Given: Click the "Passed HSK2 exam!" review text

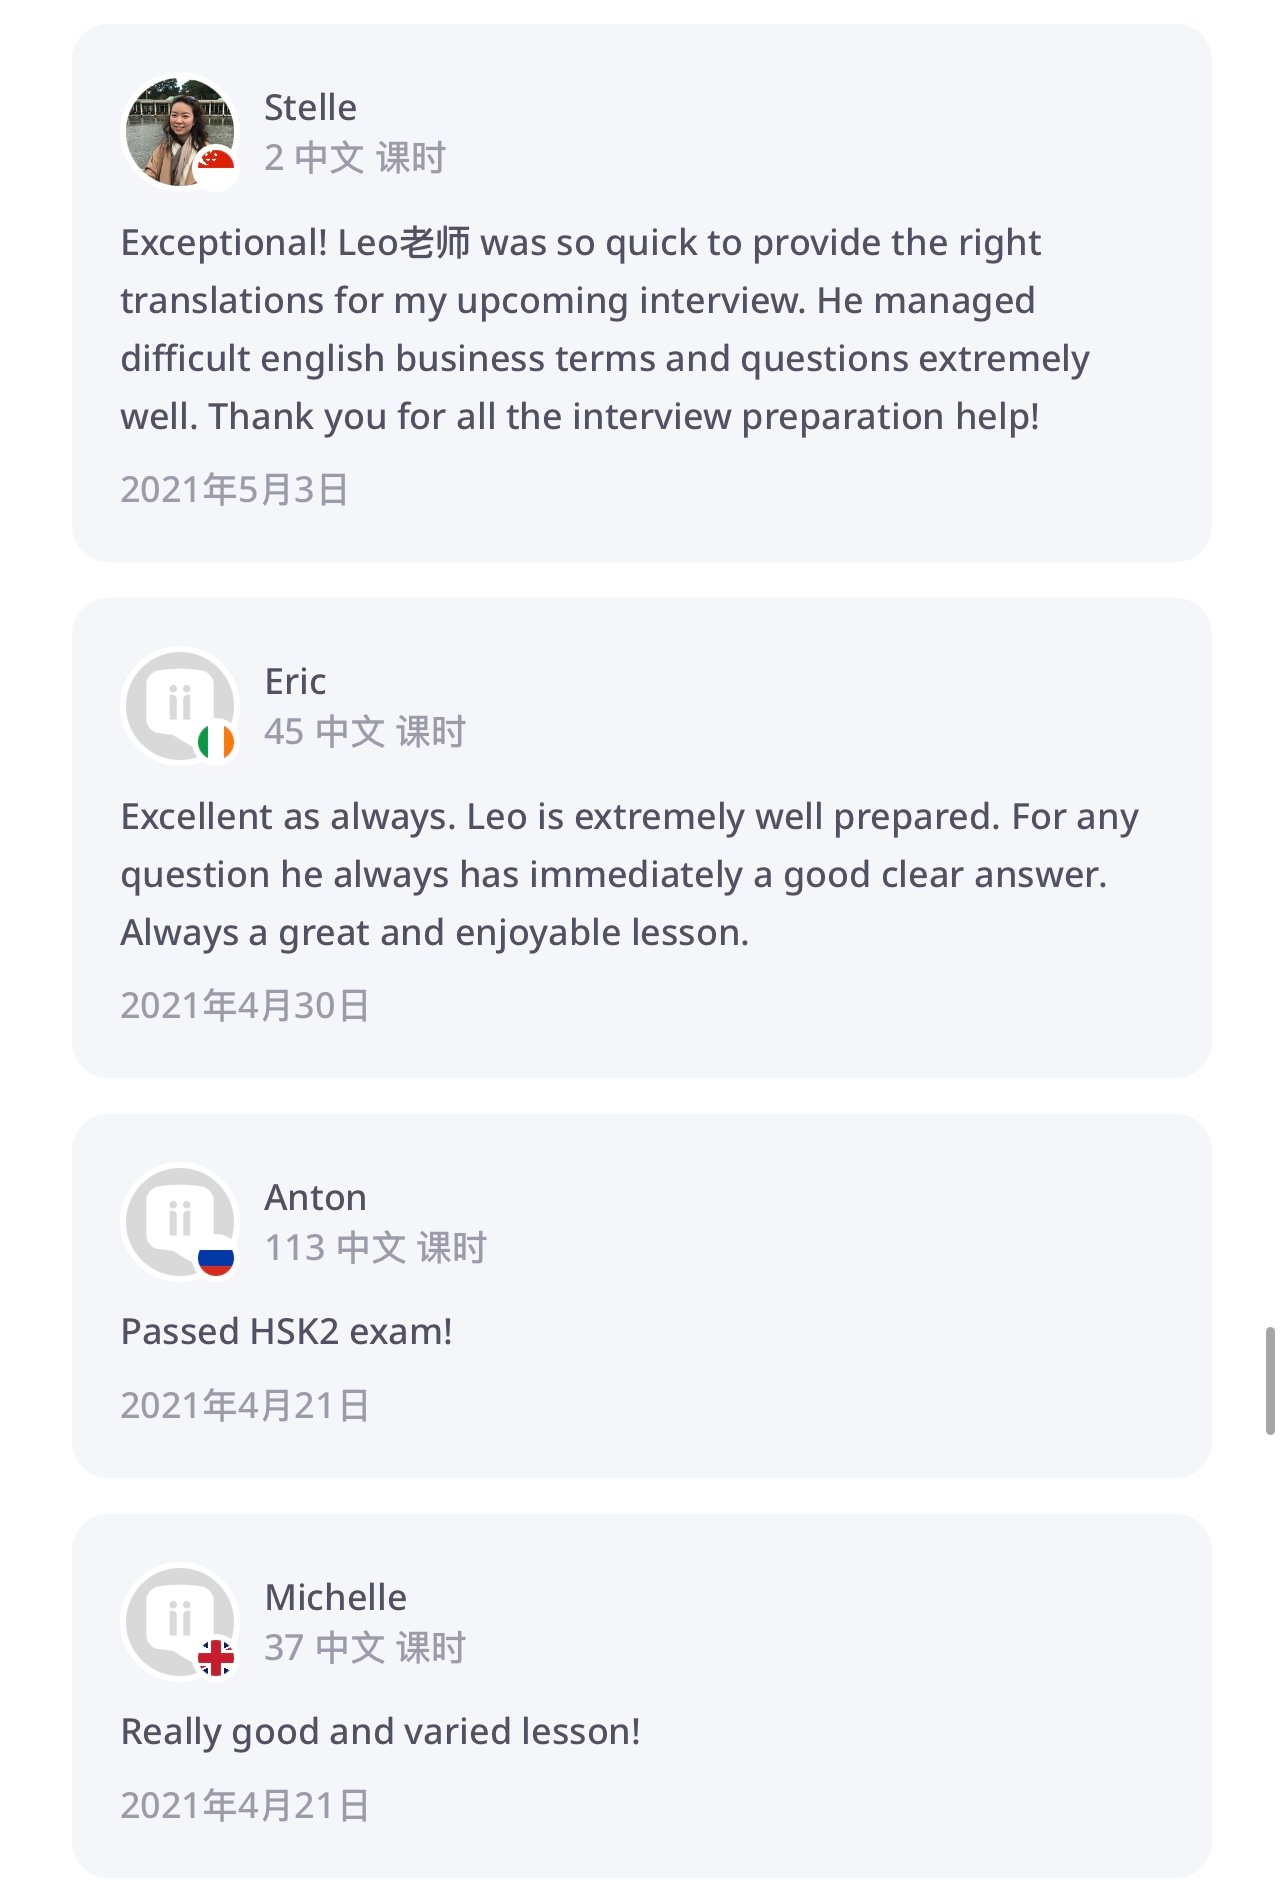Looking at the screenshot, I should coord(286,1331).
